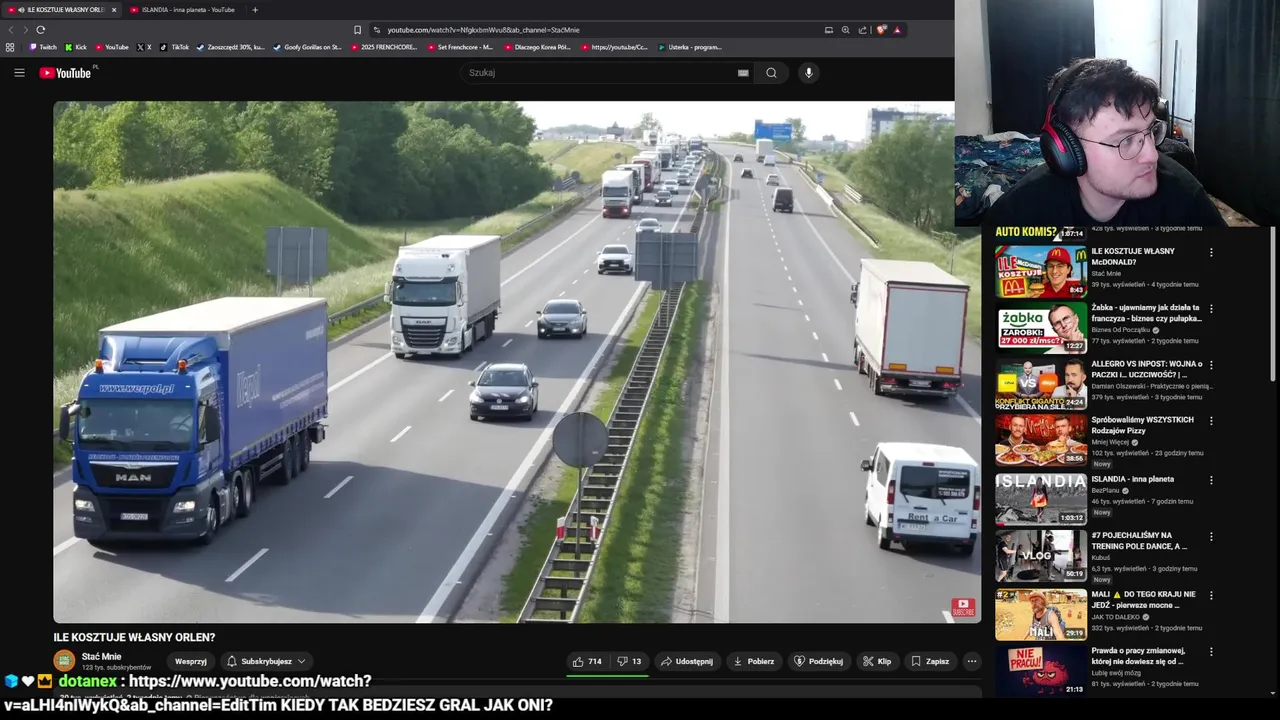
Task: Open options menu for the Pizzy video
Action: (1211, 422)
